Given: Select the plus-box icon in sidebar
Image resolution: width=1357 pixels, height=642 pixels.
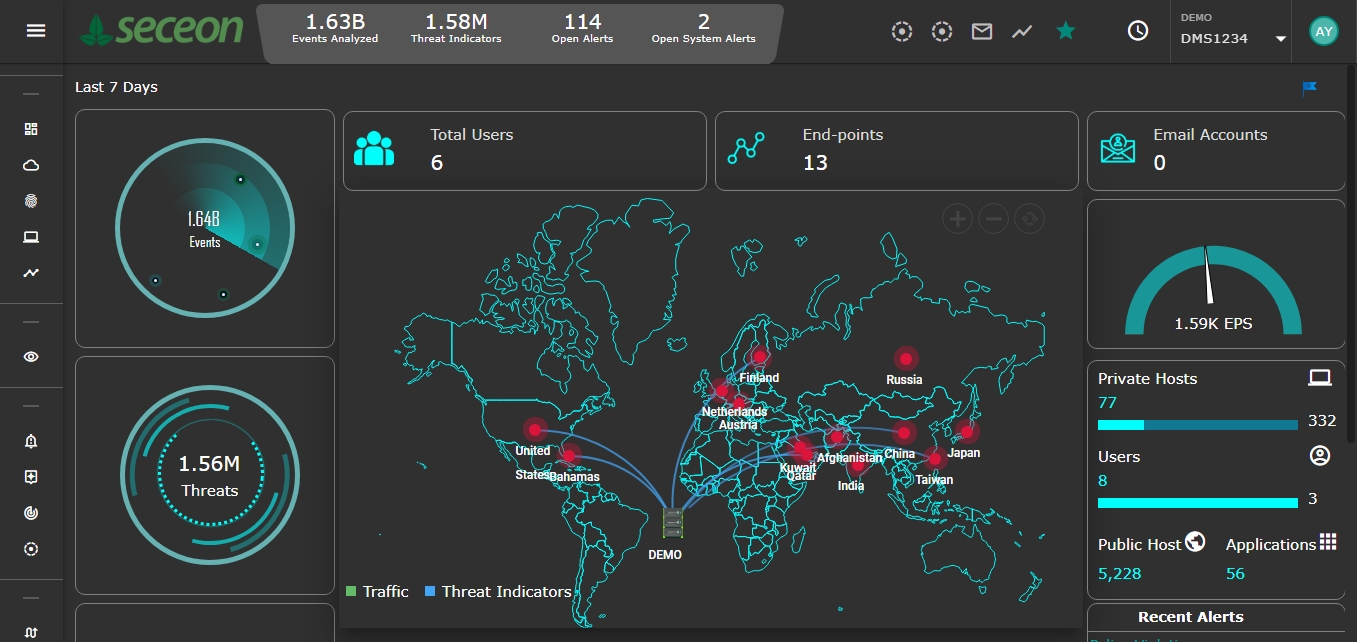Looking at the screenshot, I should 31,477.
